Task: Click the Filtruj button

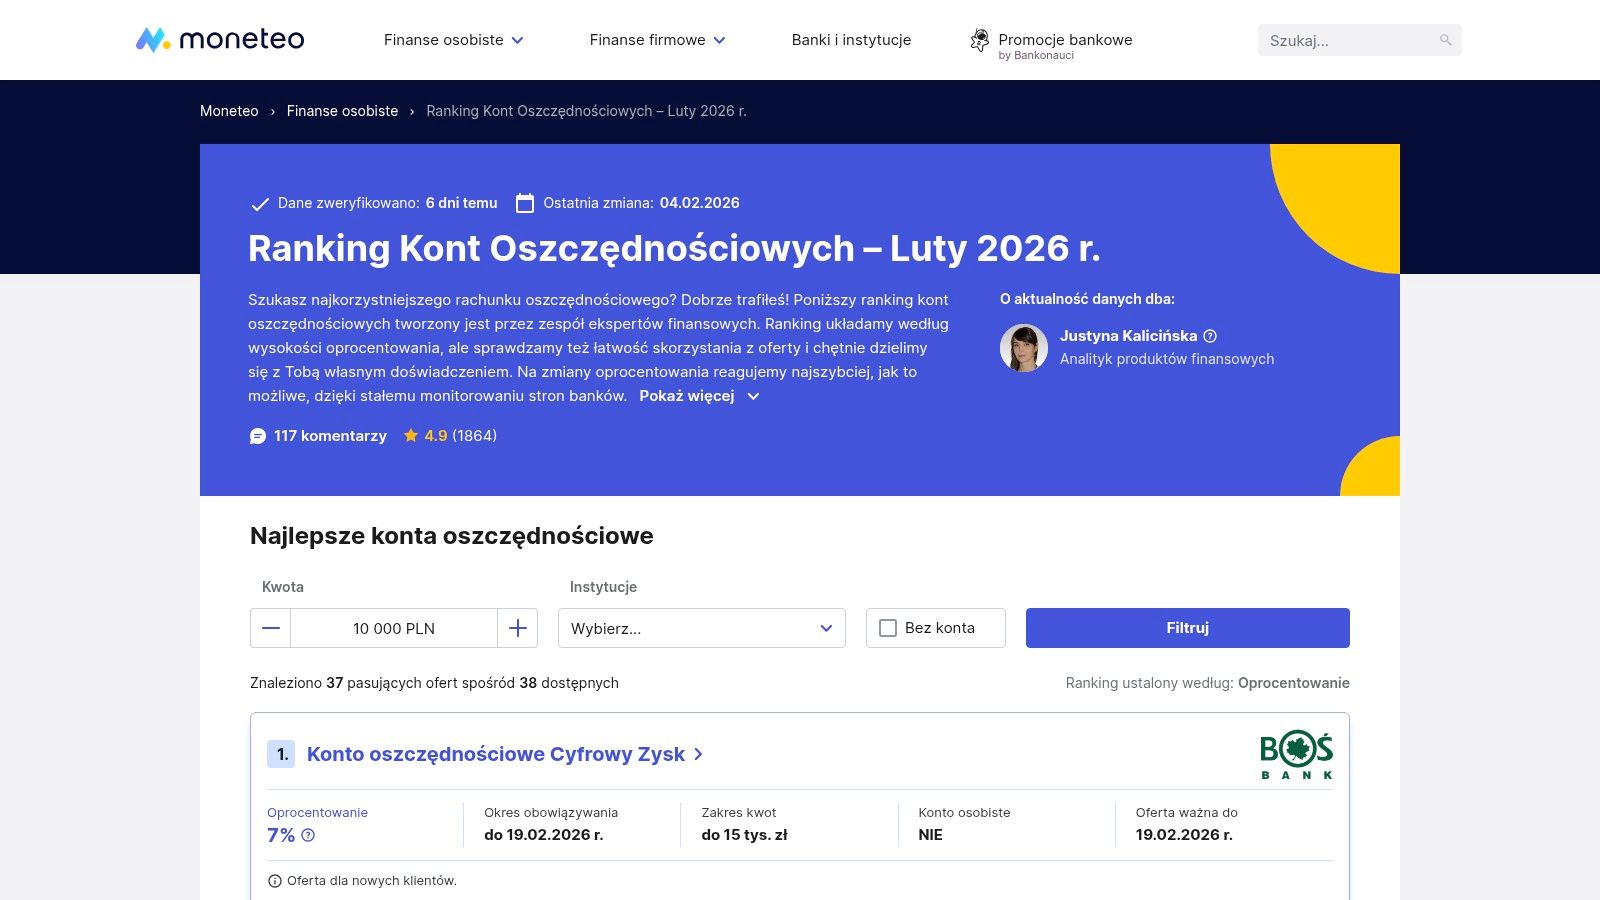Action: [1188, 628]
